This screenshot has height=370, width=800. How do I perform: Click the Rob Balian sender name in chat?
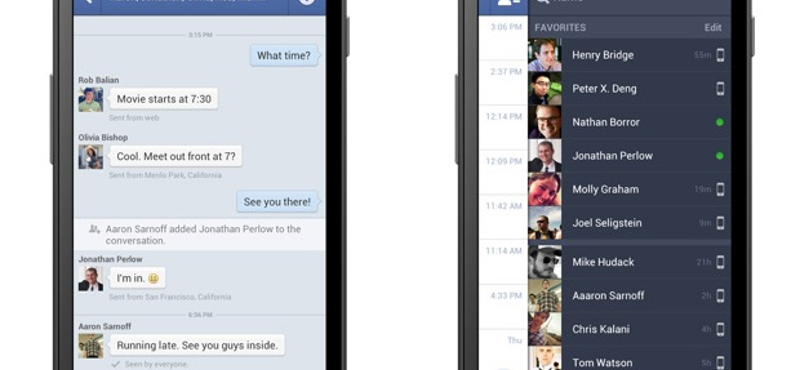coord(98,80)
